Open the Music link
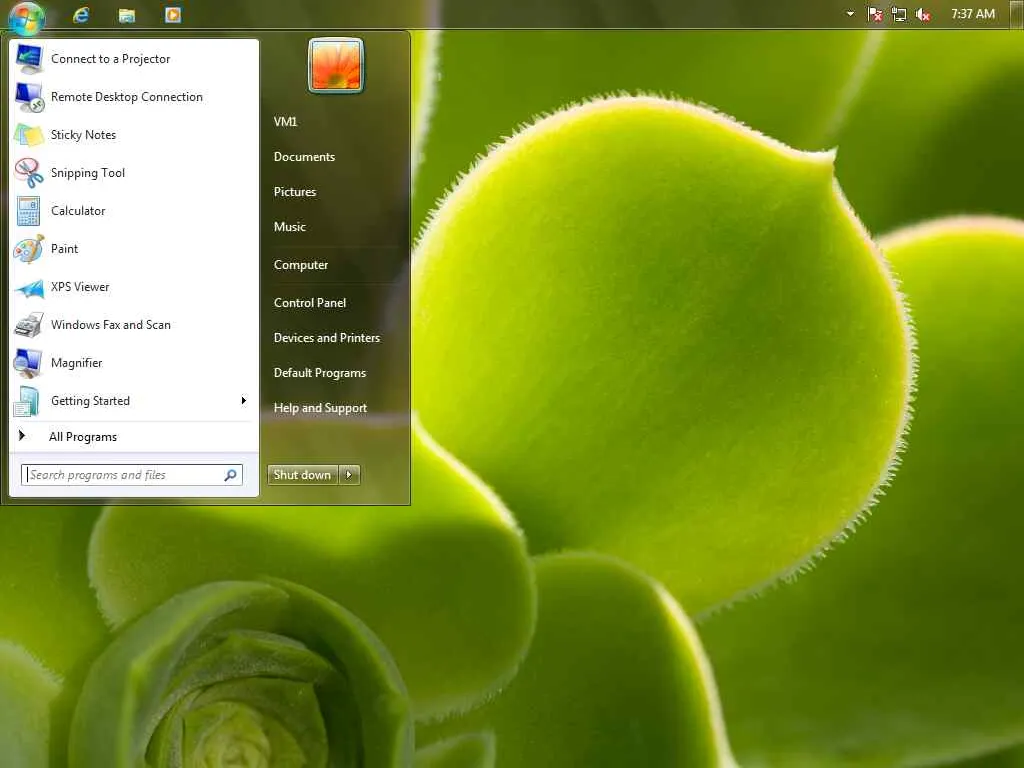The width and height of the screenshot is (1024, 768). tap(289, 227)
